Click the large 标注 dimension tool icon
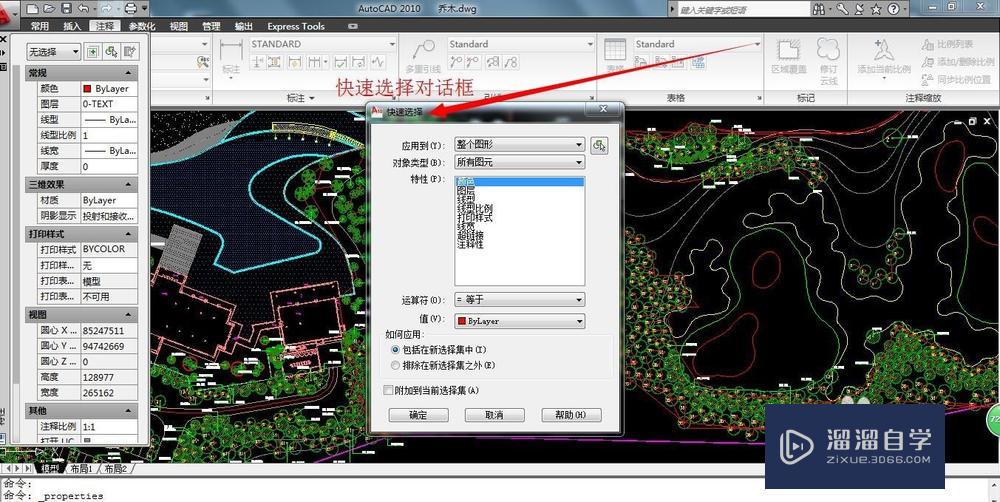Image resolution: width=1000 pixels, height=502 pixels. (231, 50)
